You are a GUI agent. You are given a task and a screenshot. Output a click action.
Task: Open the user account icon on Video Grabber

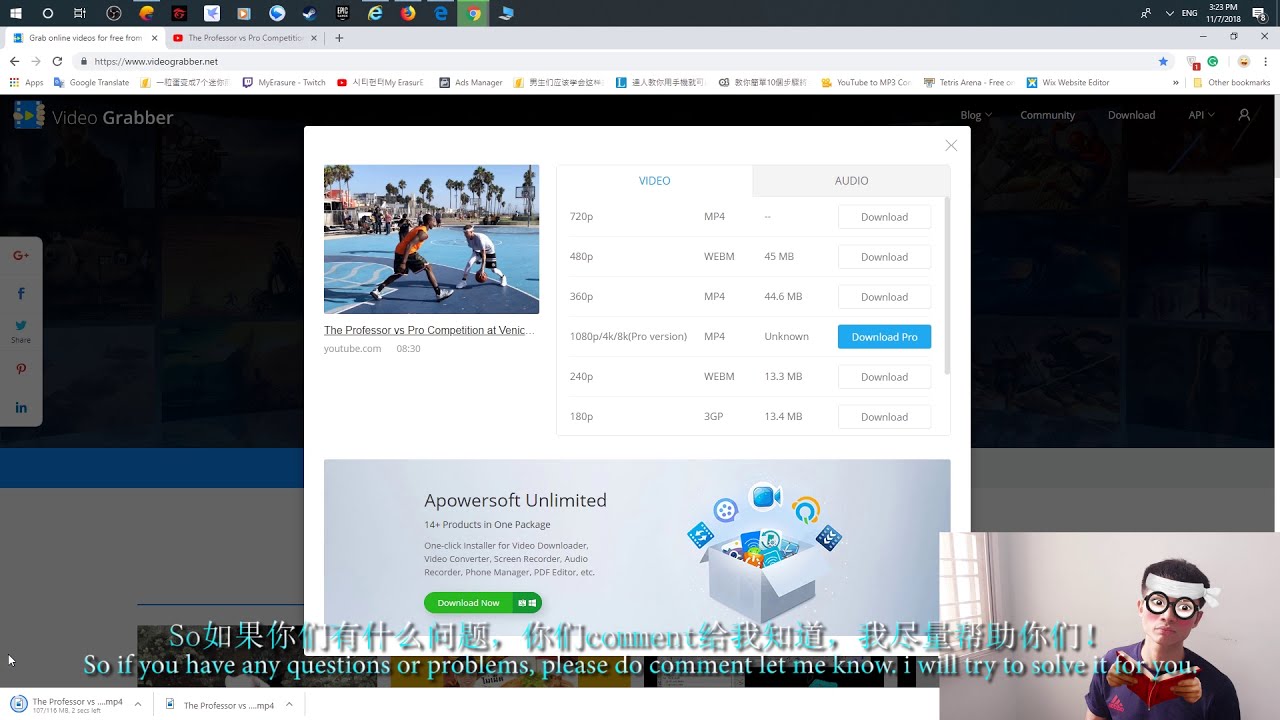click(x=1244, y=115)
